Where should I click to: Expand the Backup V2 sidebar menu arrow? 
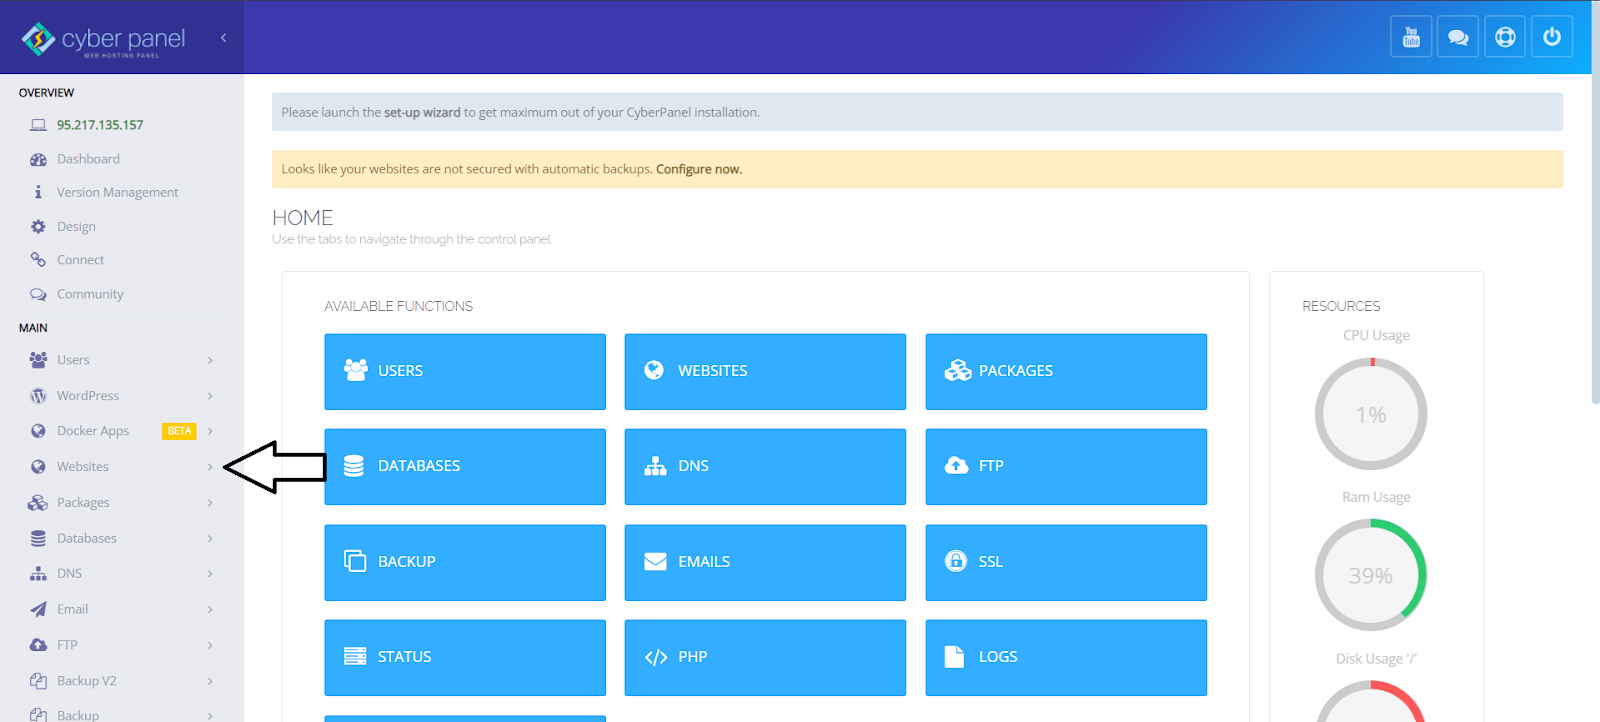[x=210, y=681]
